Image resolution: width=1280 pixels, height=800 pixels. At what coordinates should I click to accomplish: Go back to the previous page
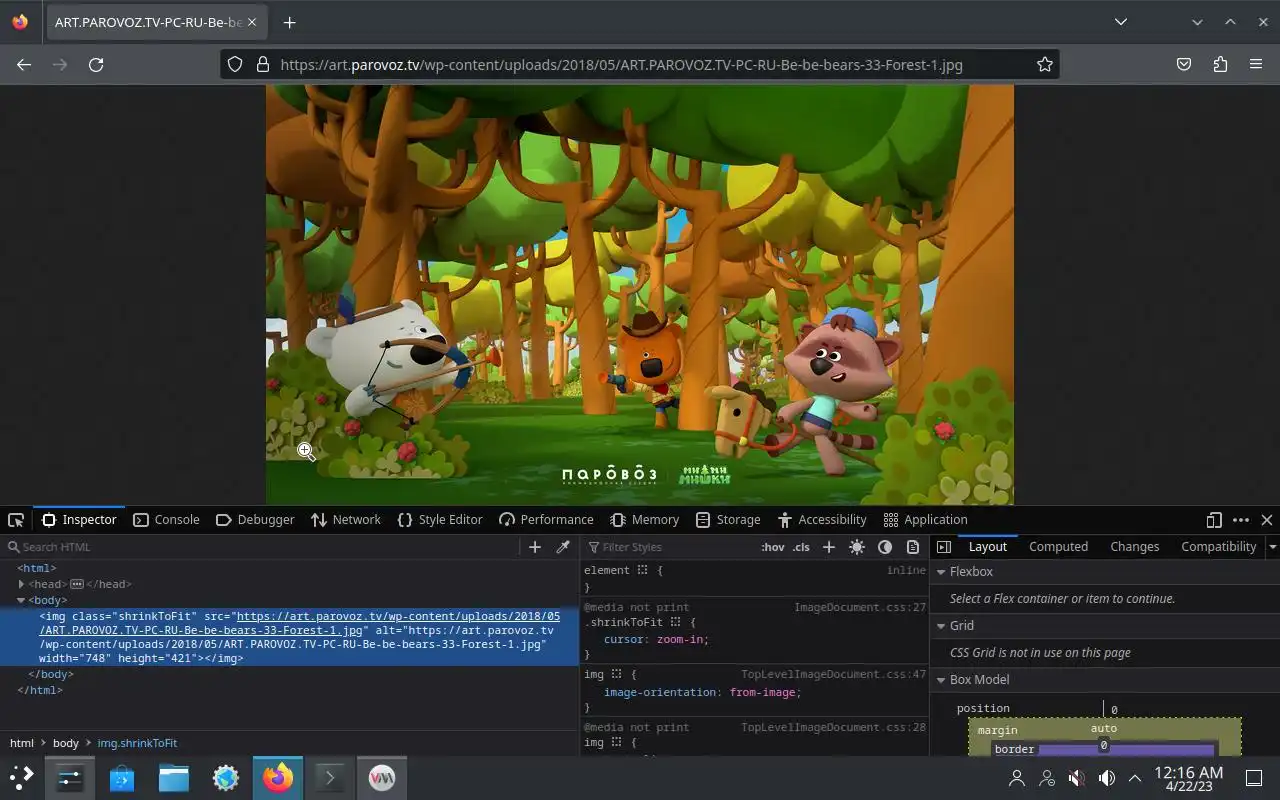[24, 64]
